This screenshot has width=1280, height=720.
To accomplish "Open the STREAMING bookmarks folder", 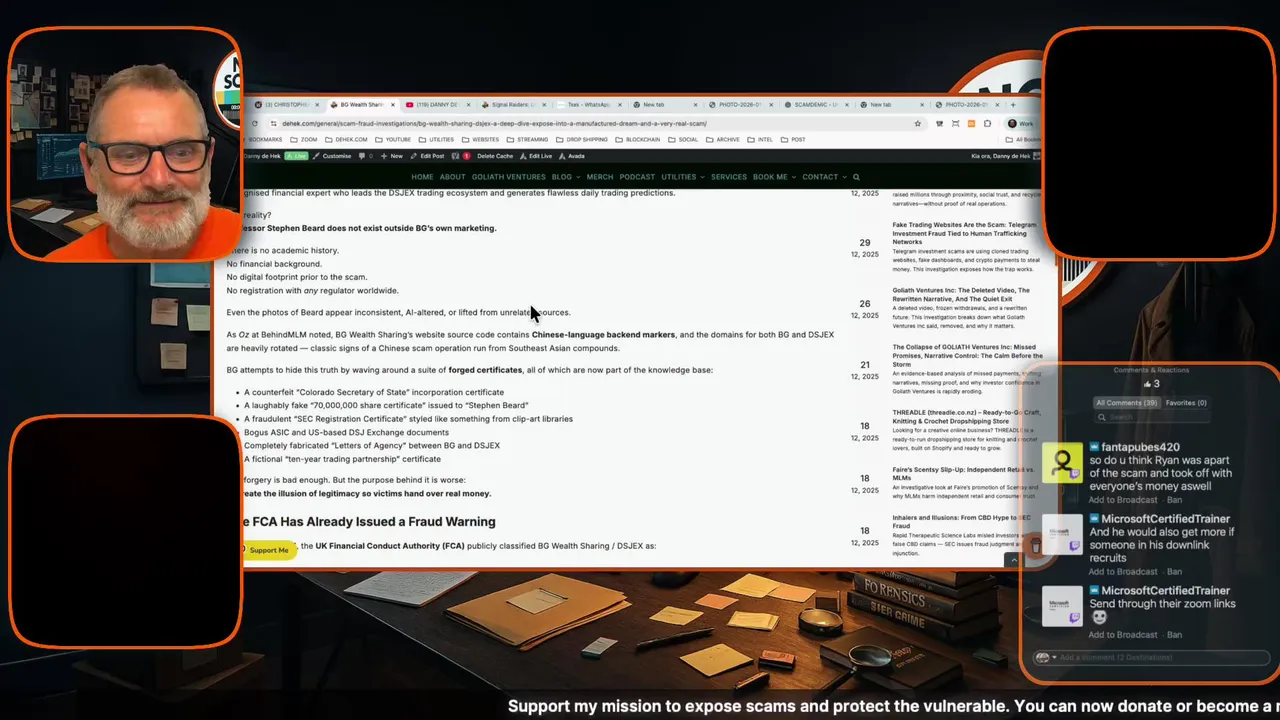I will 527,140.
